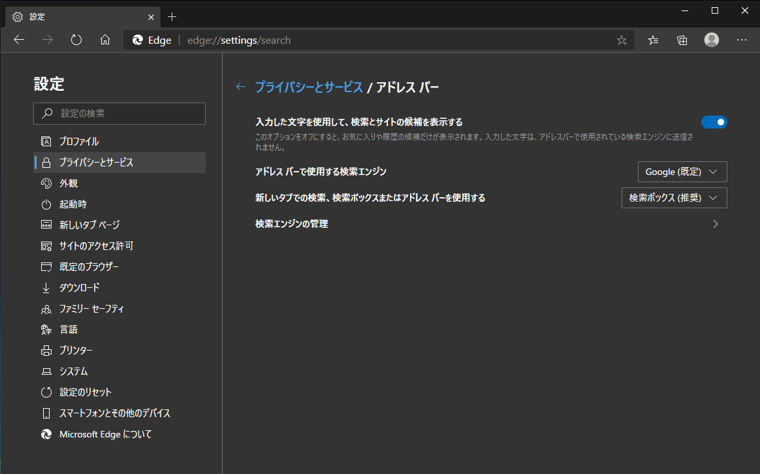The width and height of the screenshot is (760, 474).
Task: Click the blue back arrow beside プライバシーとサービス
Action: point(240,87)
